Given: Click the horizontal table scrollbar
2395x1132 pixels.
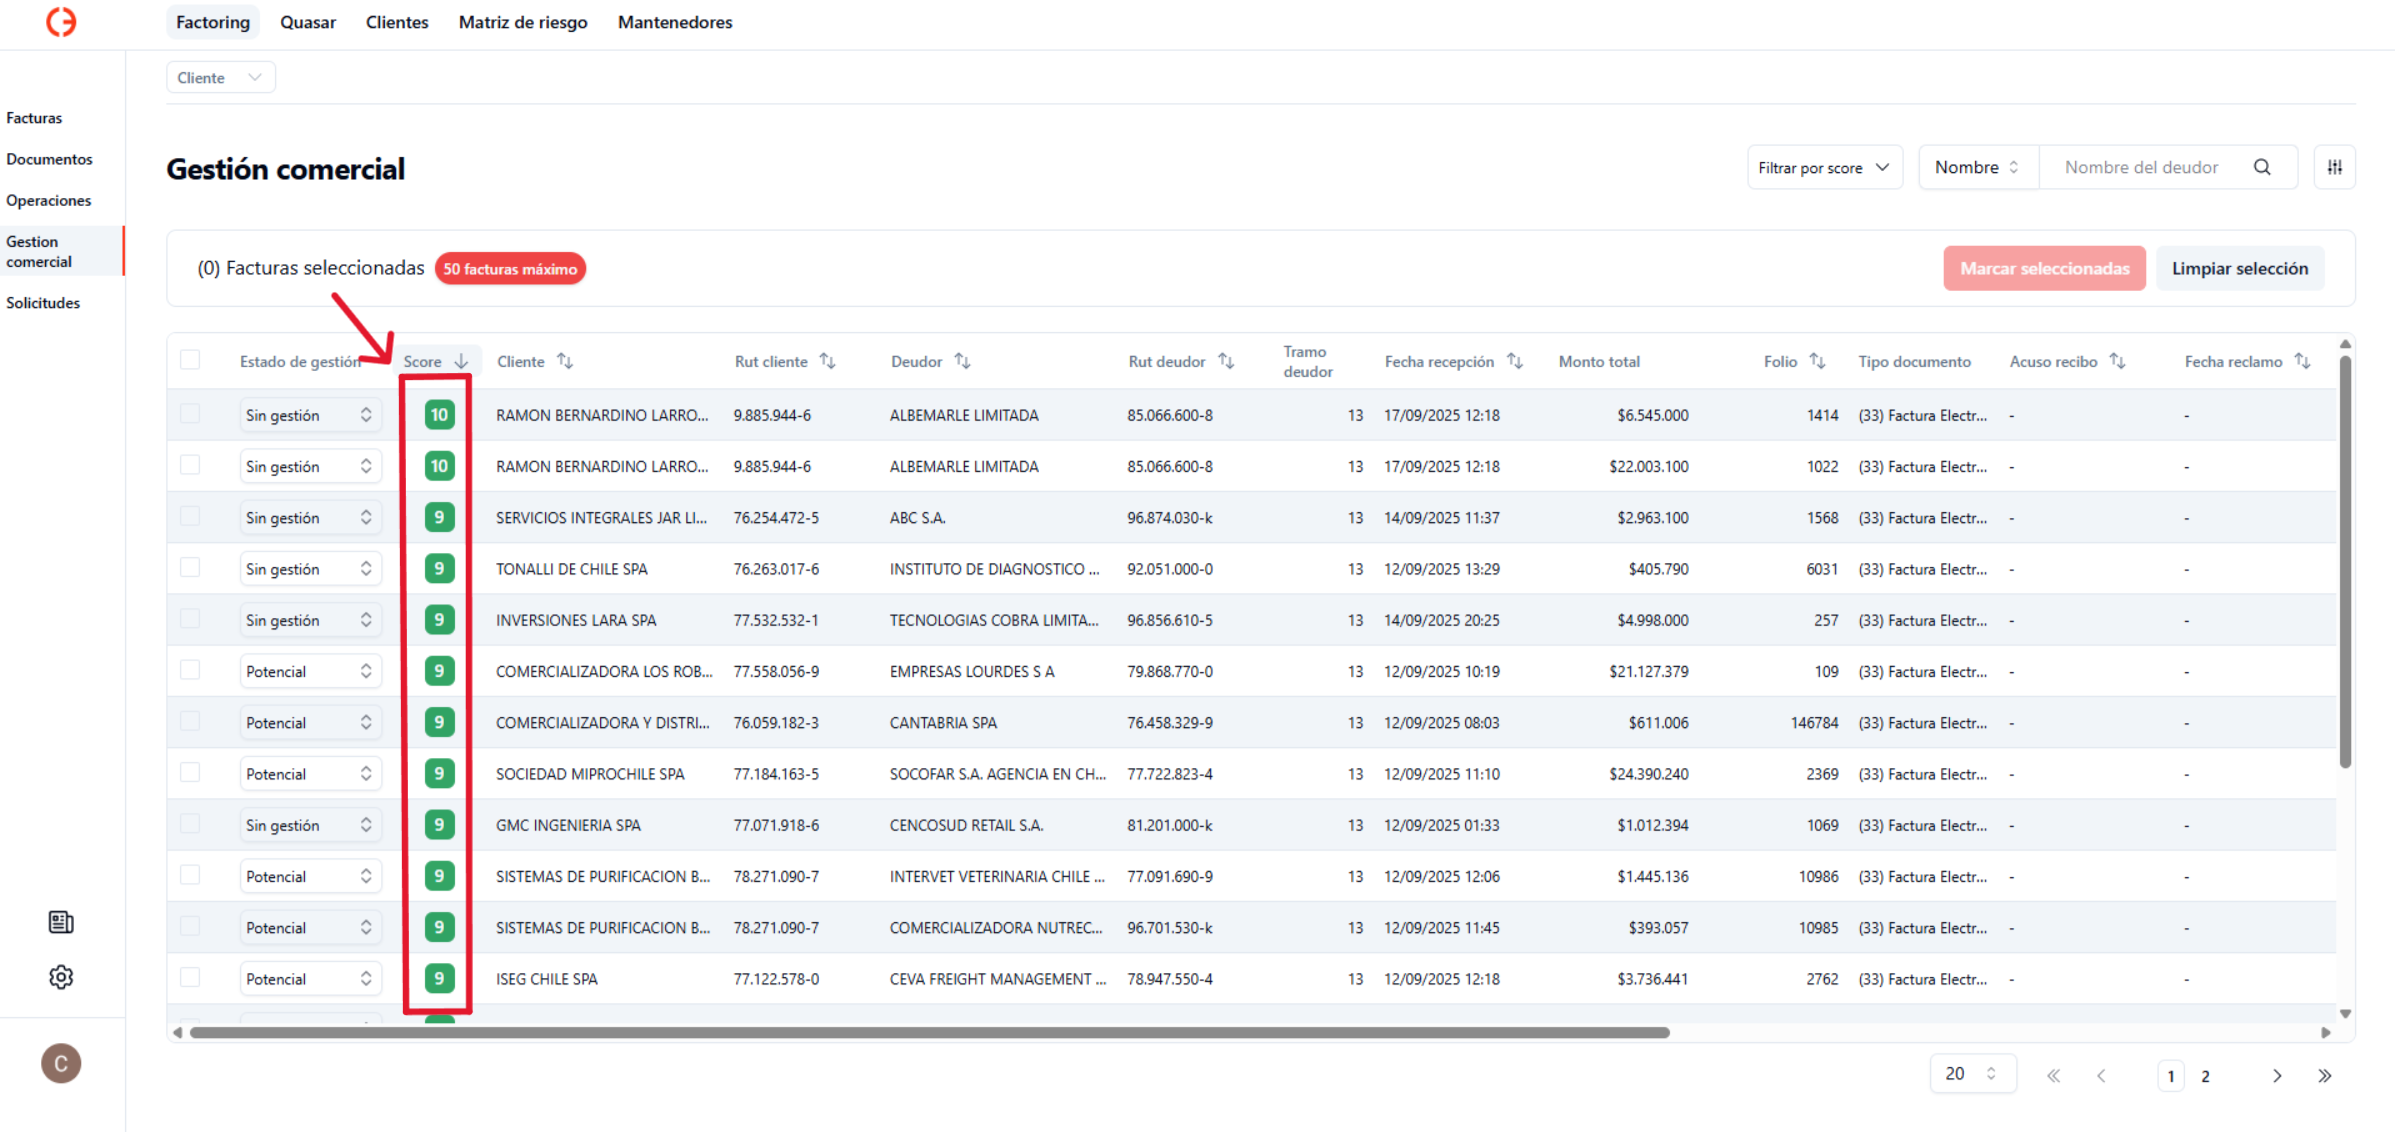Looking at the screenshot, I should click(928, 1032).
